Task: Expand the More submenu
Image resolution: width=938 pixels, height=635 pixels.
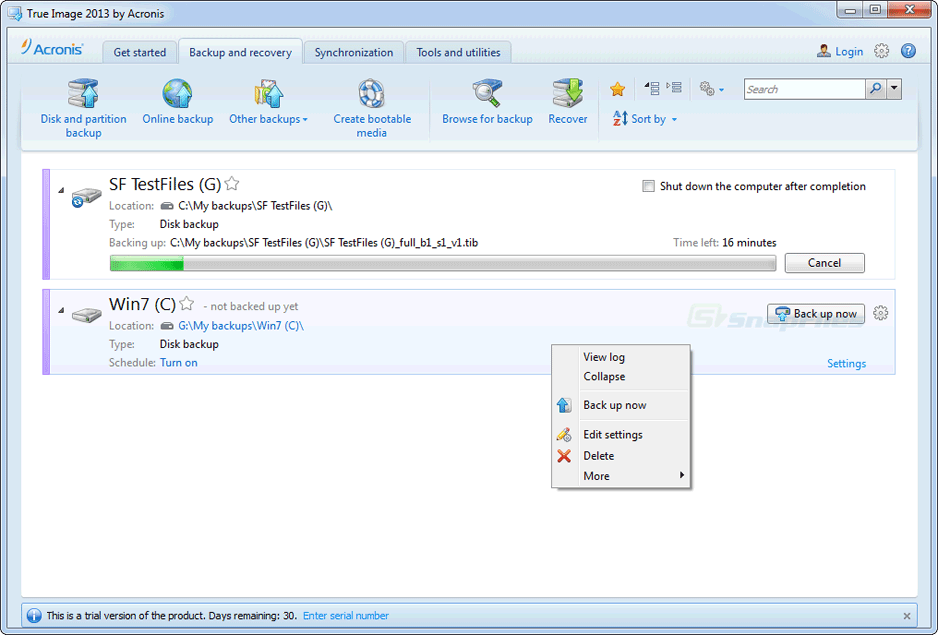Action: [621, 476]
